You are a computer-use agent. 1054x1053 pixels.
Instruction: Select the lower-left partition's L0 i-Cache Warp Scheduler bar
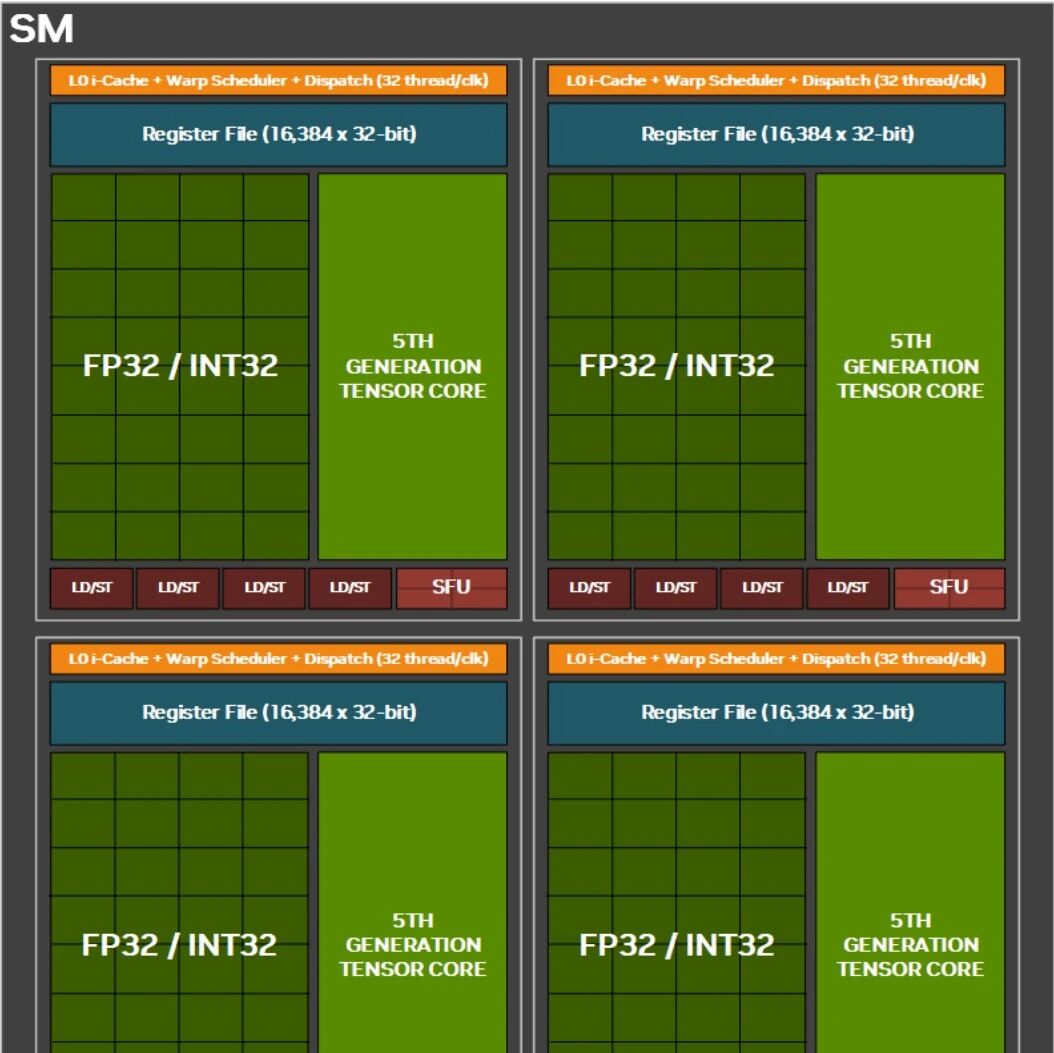click(x=278, y=659)
